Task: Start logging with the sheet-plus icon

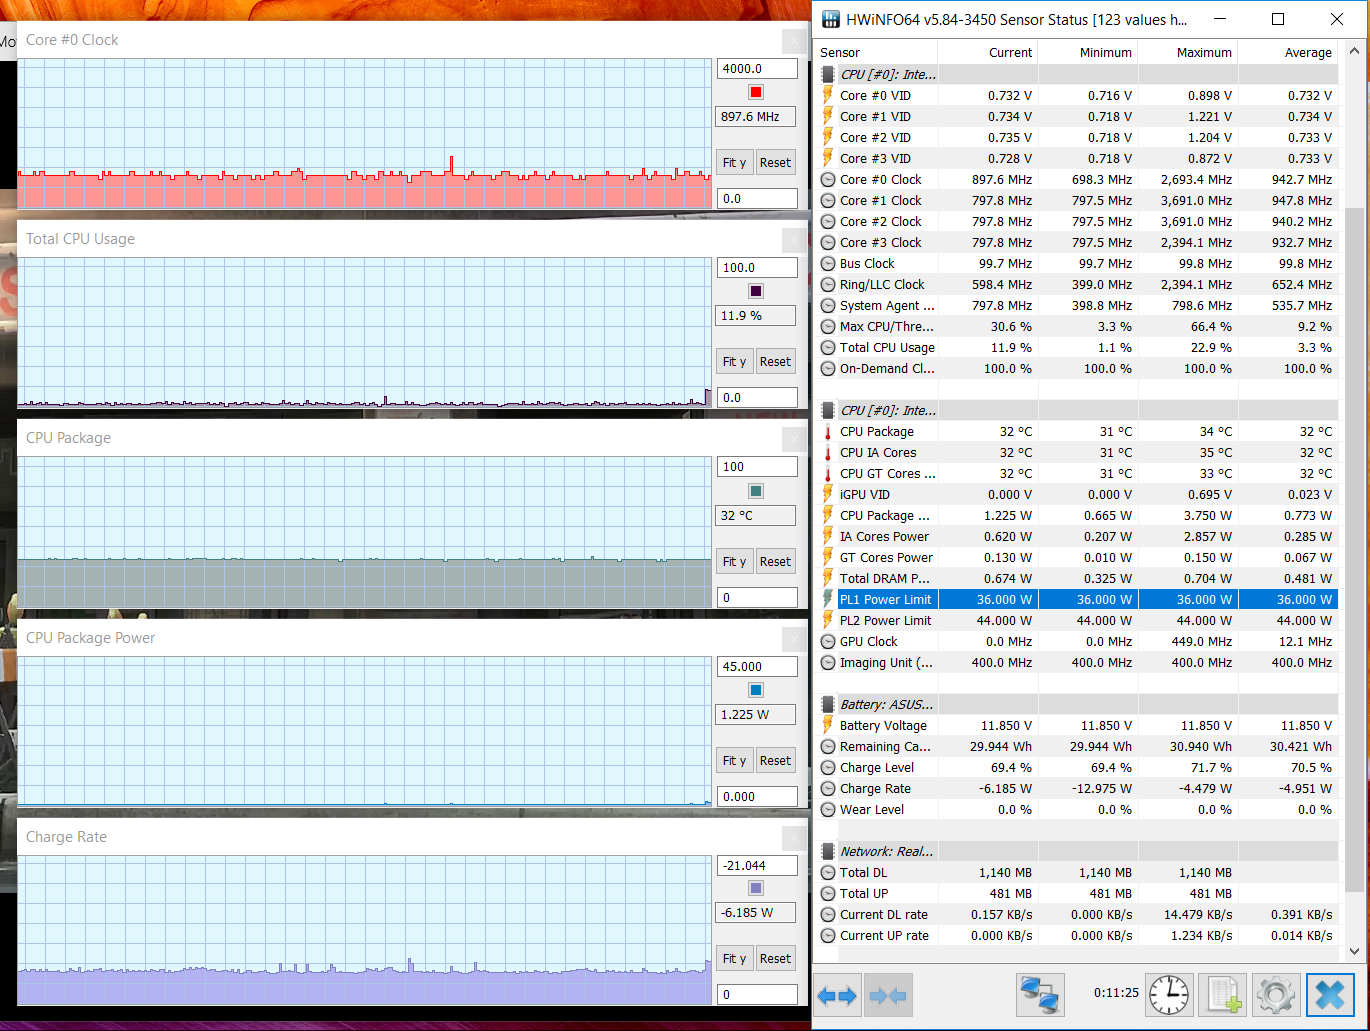Action: point(1223,996)
